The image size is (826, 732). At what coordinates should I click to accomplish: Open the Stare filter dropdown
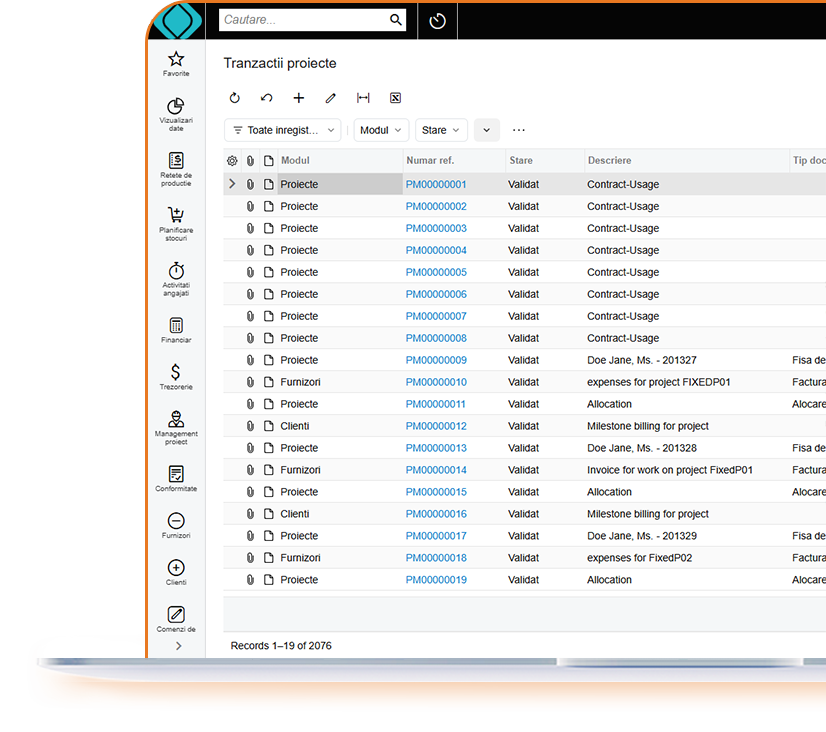441,130
